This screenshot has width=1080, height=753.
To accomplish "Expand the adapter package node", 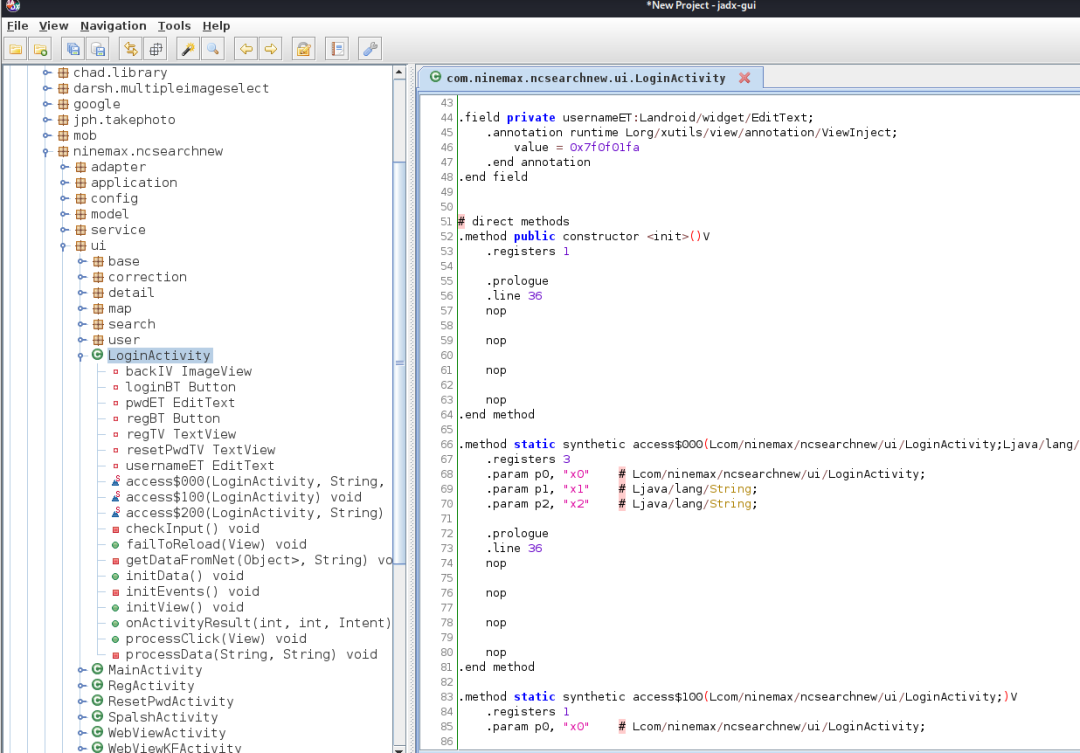I will (x=65, y=167).
